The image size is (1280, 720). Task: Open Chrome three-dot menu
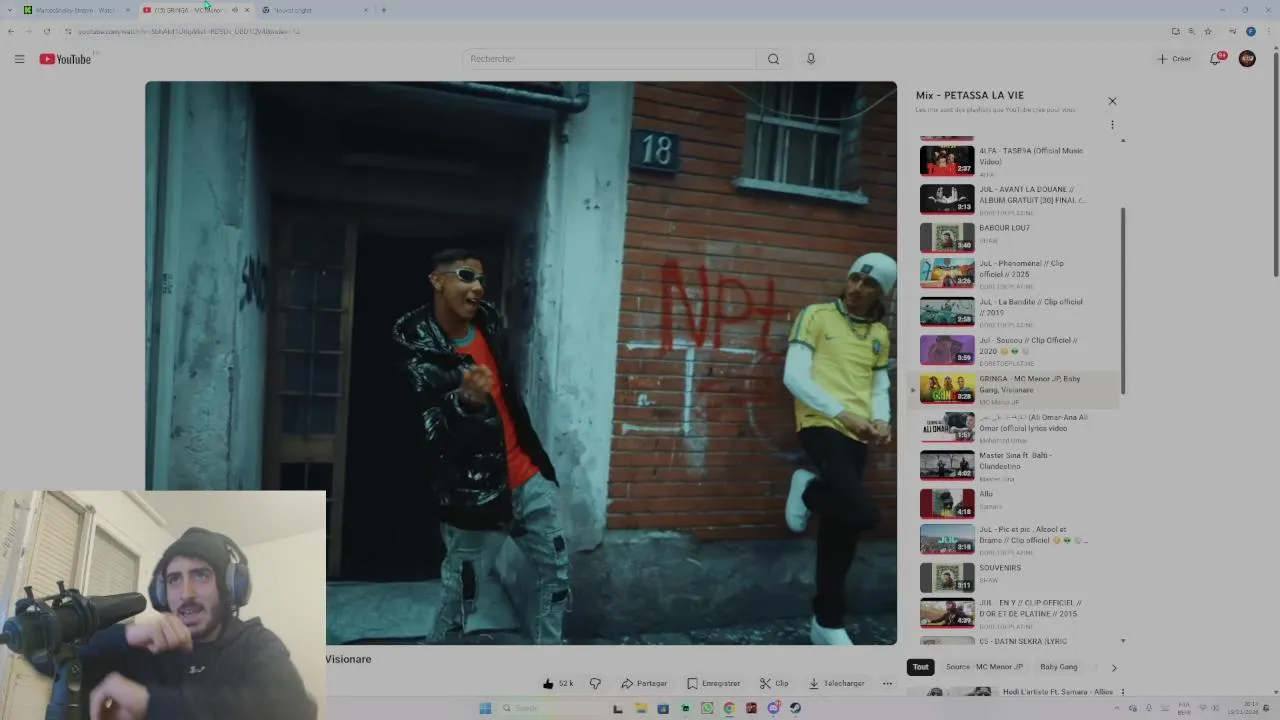click(x=1267, y=31)
